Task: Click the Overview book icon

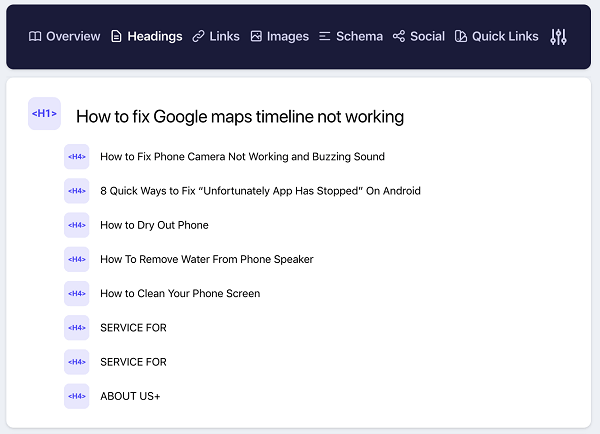Action: coord(35,36)
